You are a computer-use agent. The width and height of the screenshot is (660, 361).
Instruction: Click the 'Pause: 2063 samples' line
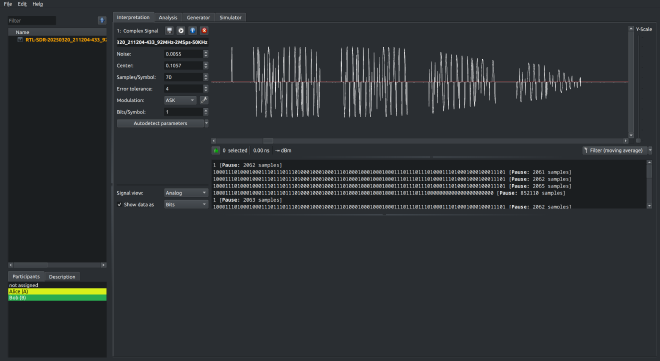click(x=248, y=200)
